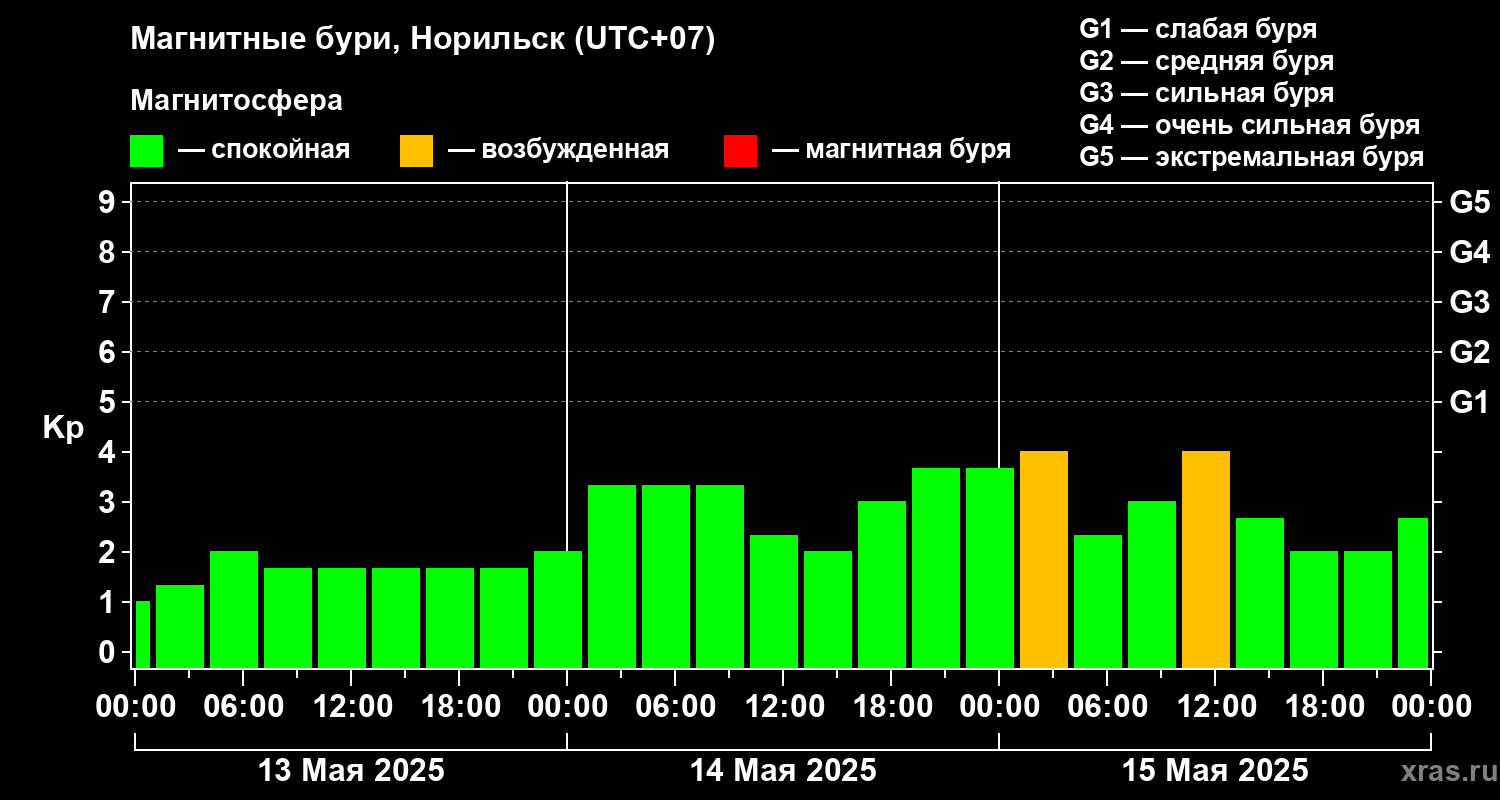Click the 13 Мая 2025 date label

351,771
